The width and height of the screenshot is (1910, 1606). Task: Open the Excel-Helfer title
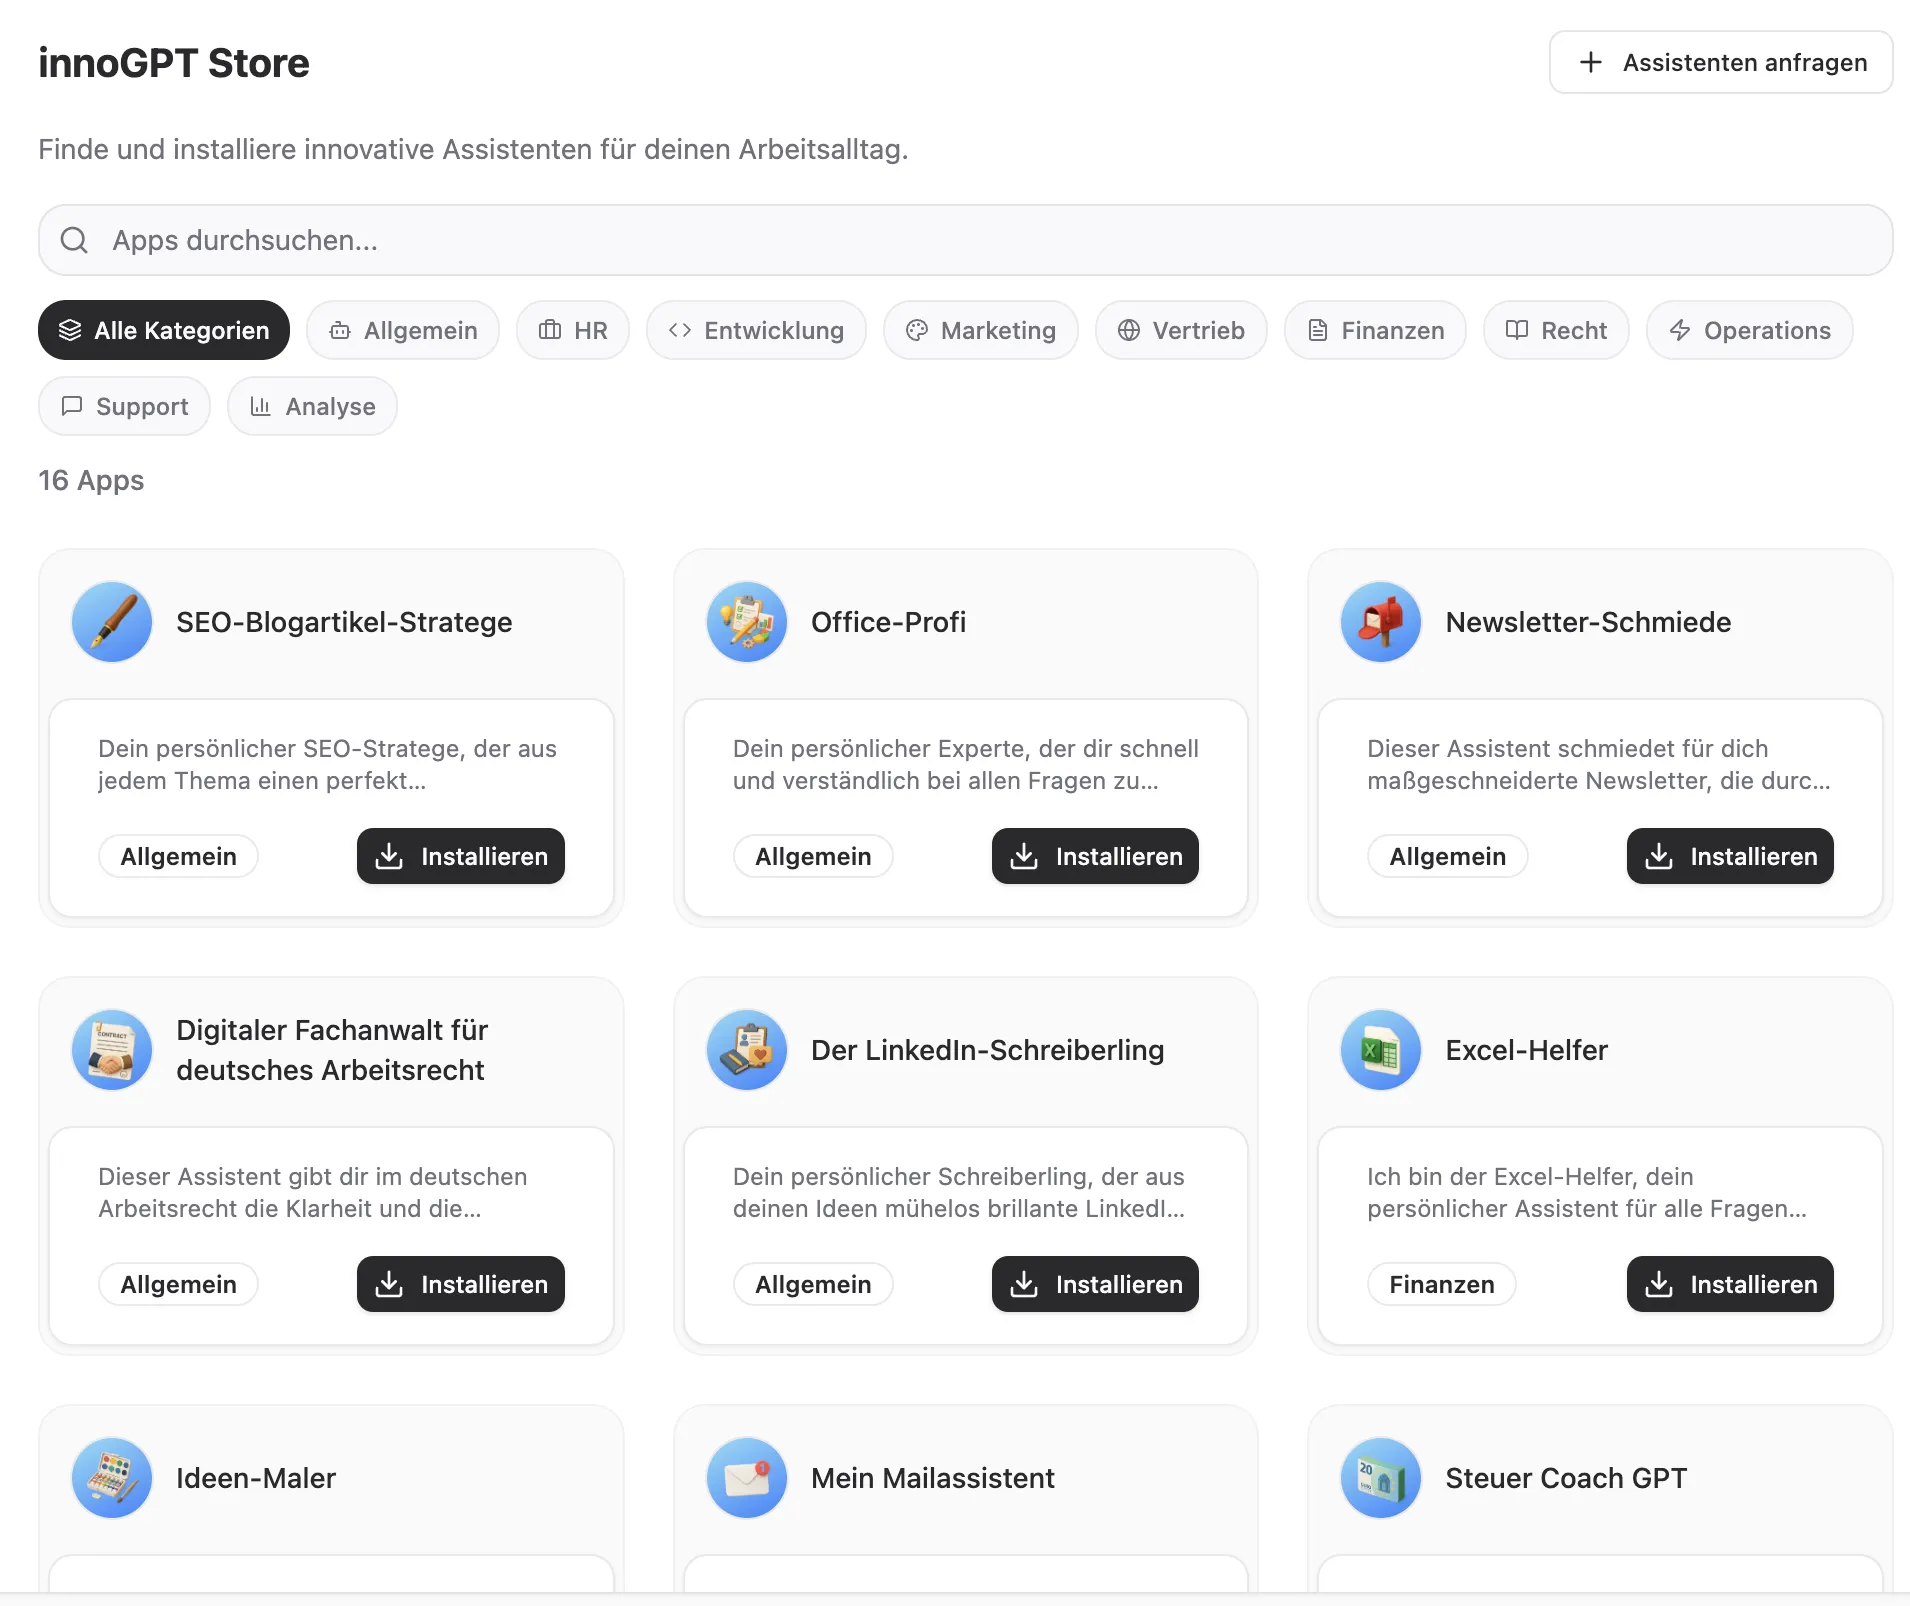(1526, 1050)
